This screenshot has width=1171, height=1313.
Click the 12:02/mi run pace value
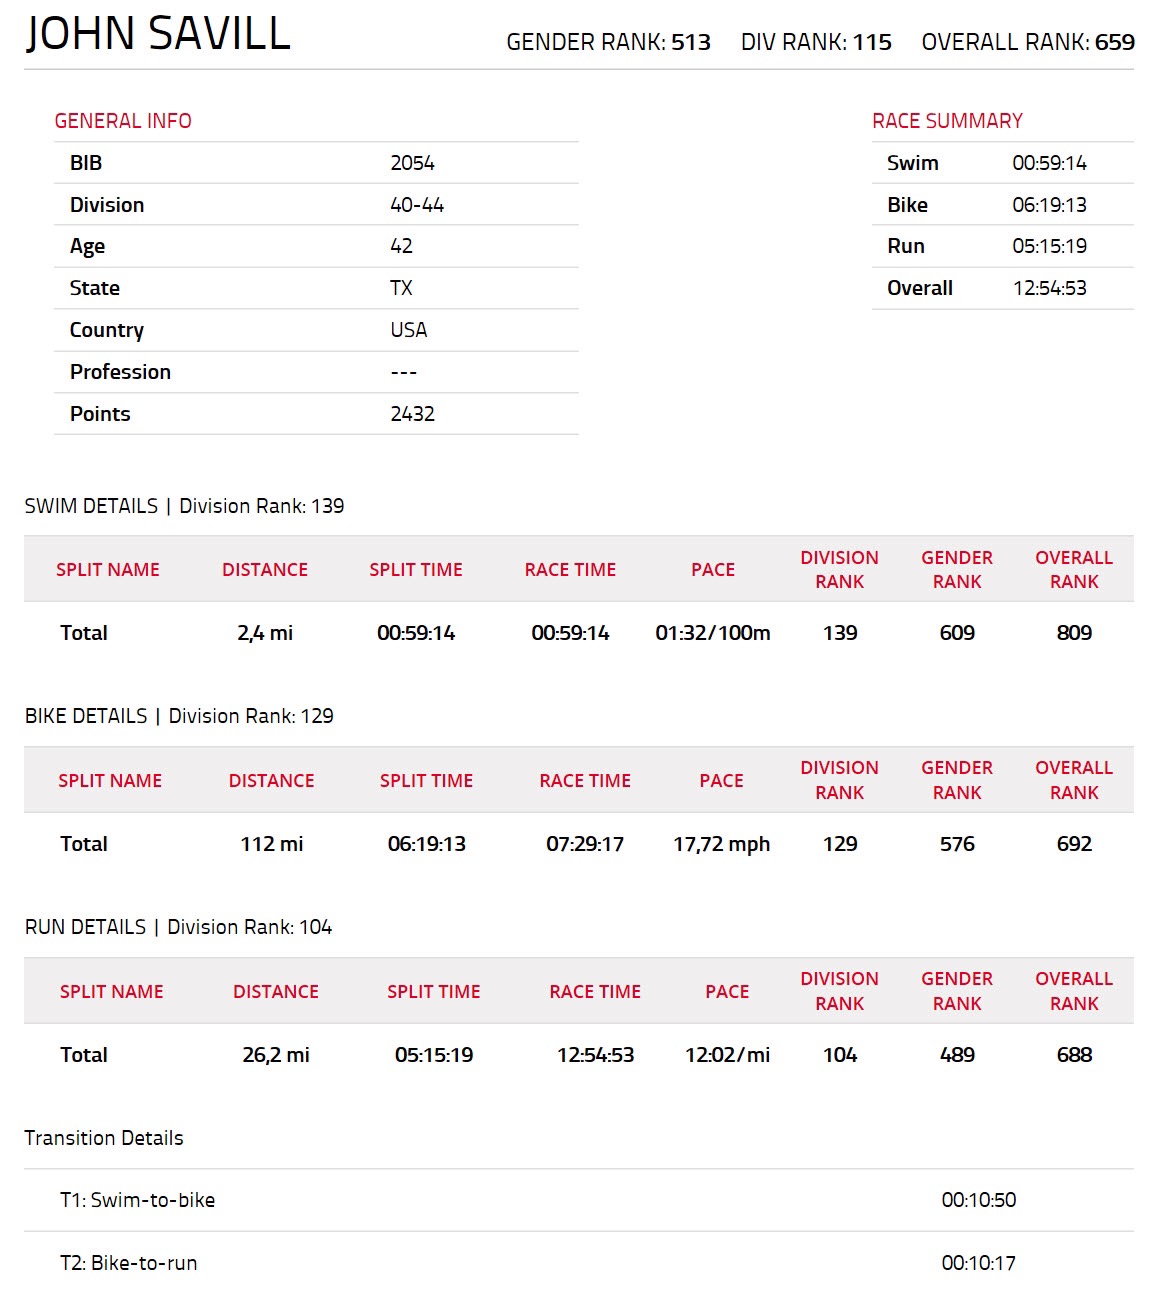click(x=727, y=1055)
